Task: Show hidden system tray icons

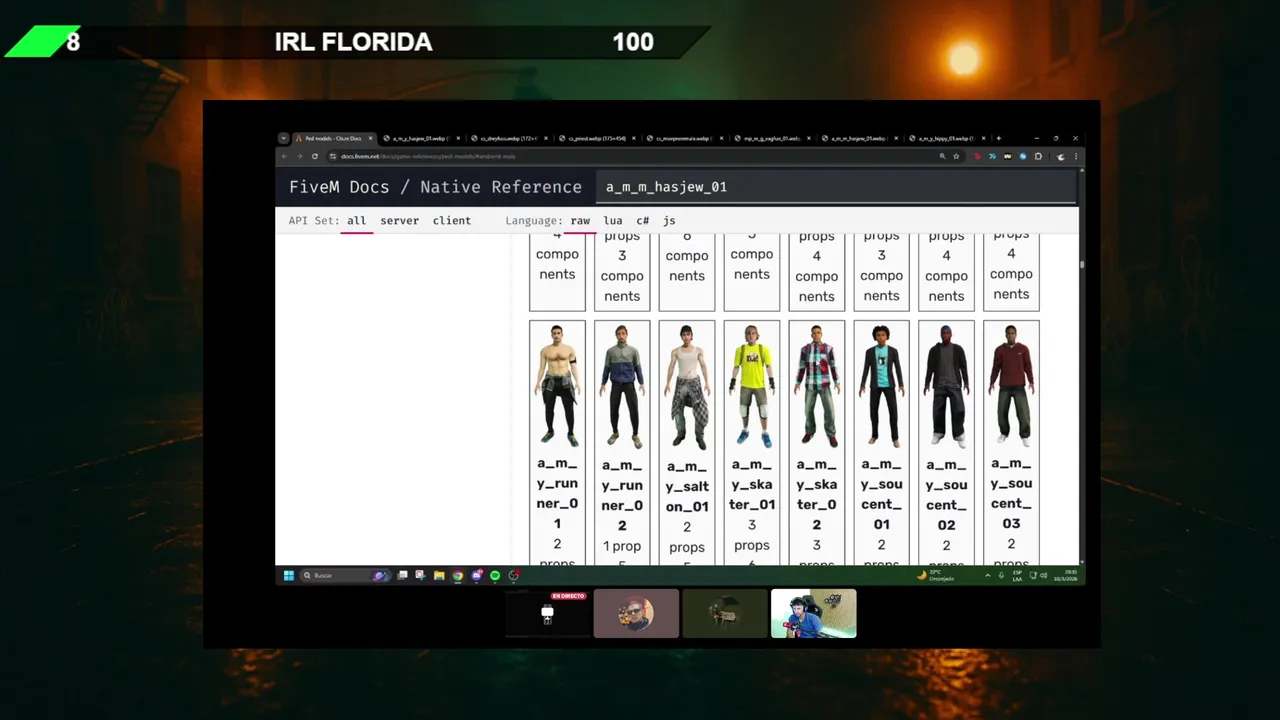Action: 988,575
